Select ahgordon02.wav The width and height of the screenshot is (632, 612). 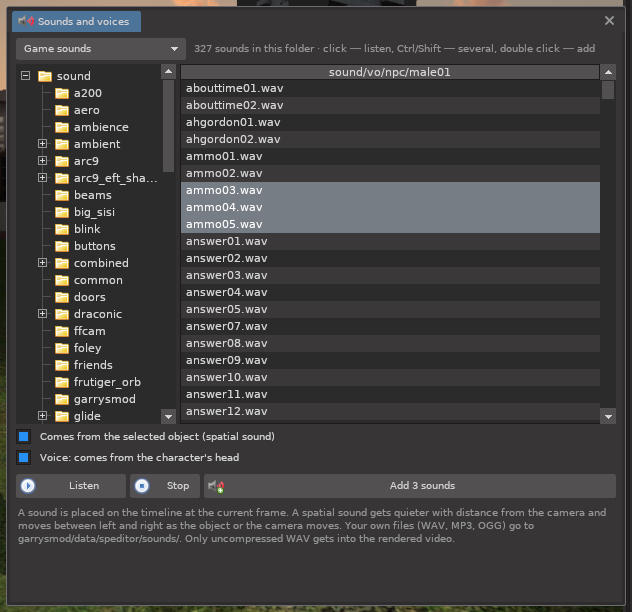click(390, 139)
